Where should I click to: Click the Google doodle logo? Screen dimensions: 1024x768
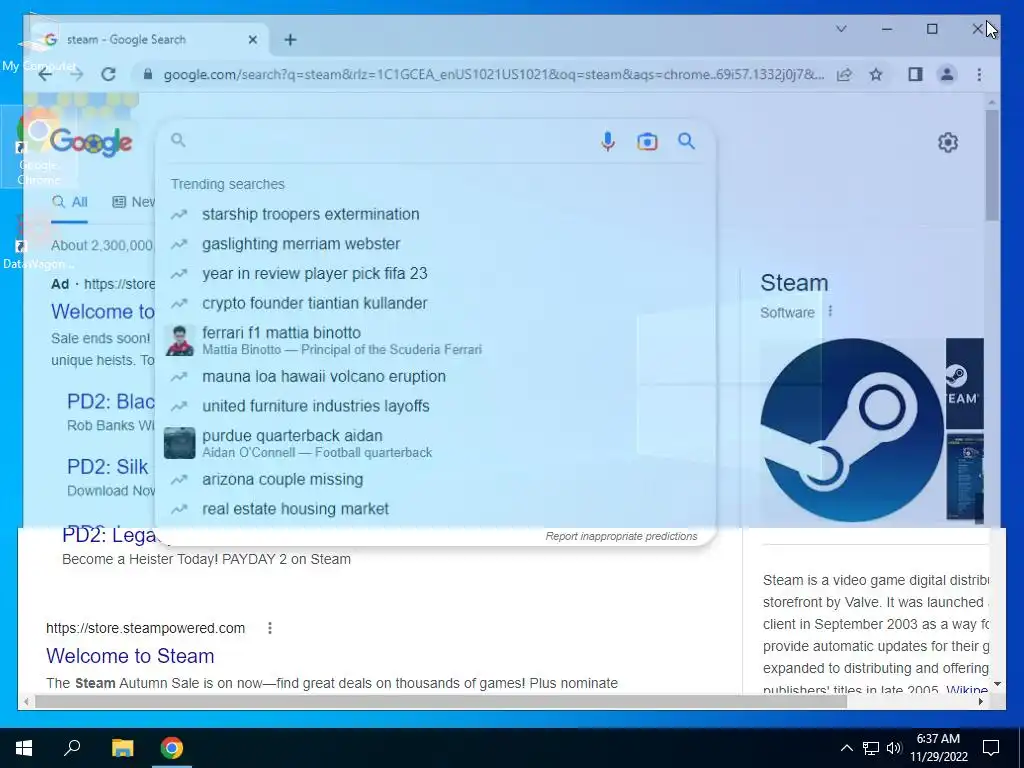coord(91,142)
